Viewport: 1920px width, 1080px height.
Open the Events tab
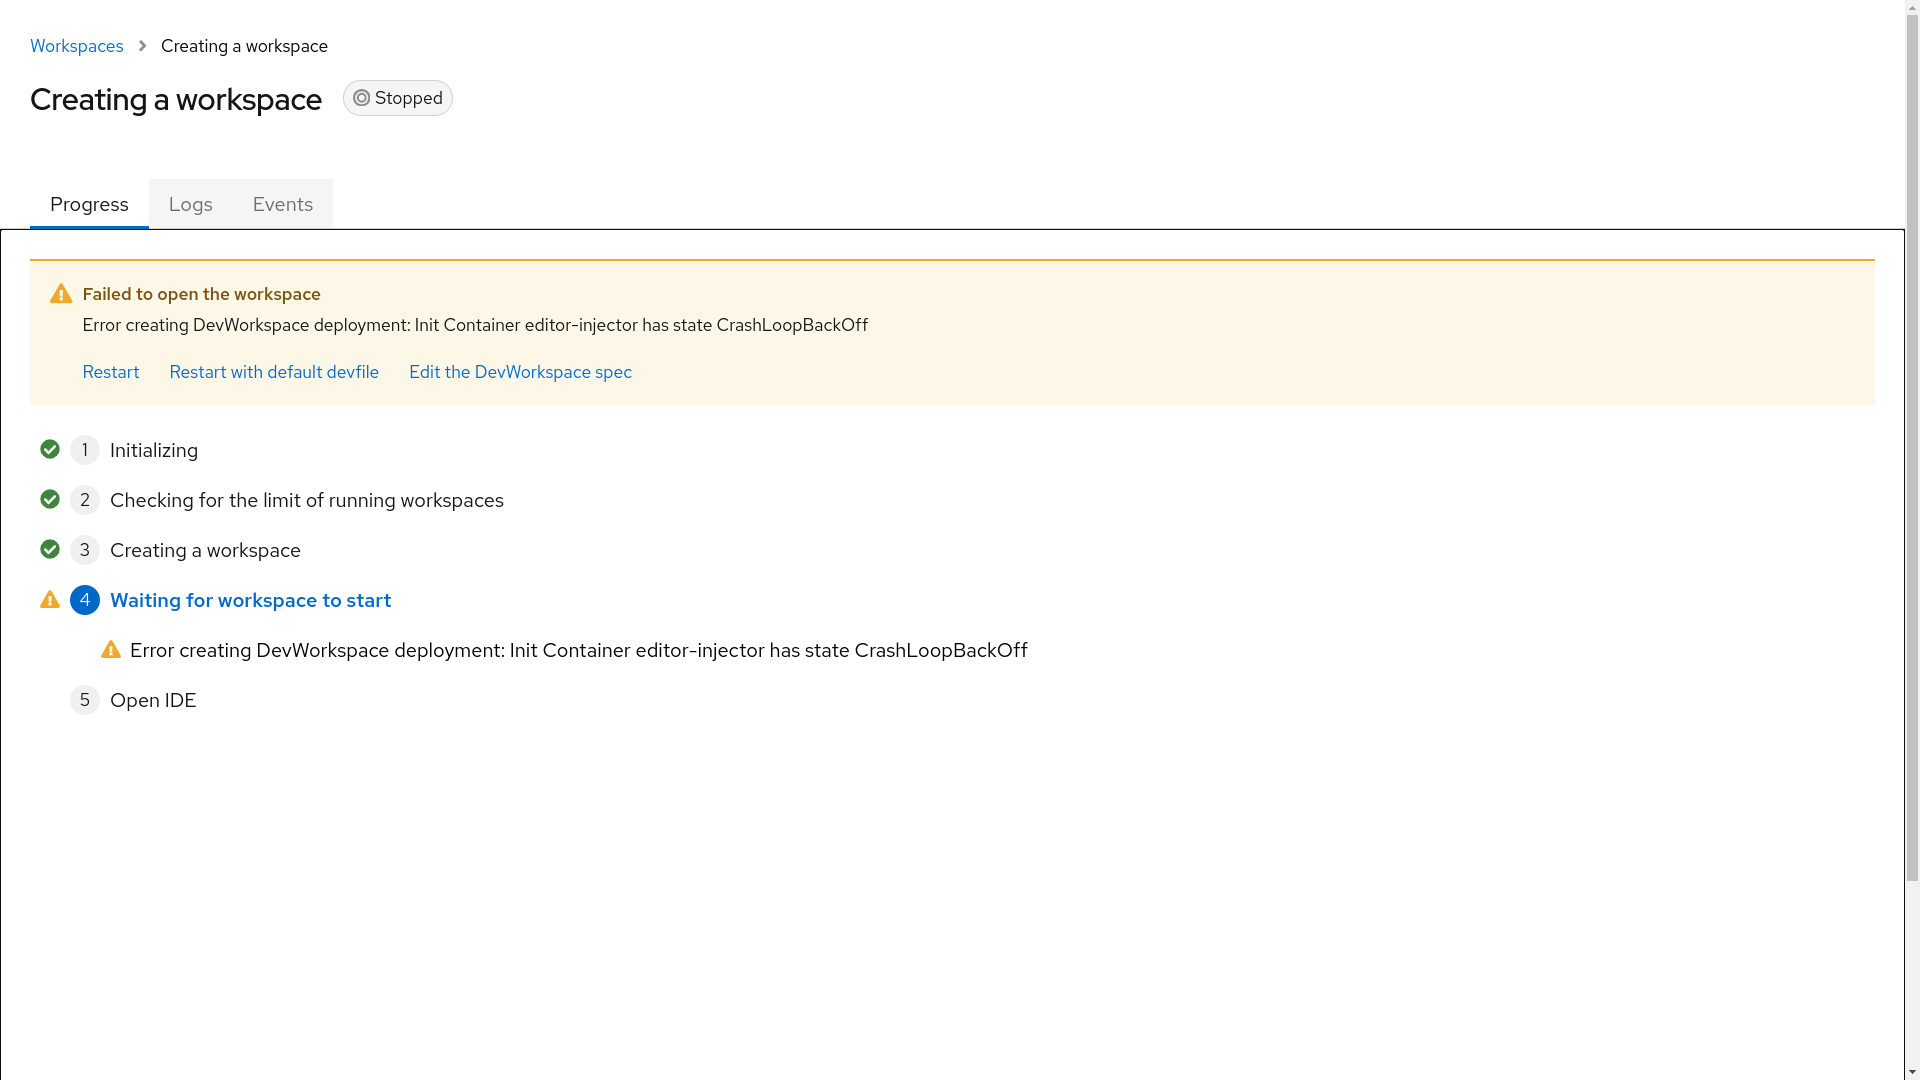pyautogui.click(x=282, y=204)
